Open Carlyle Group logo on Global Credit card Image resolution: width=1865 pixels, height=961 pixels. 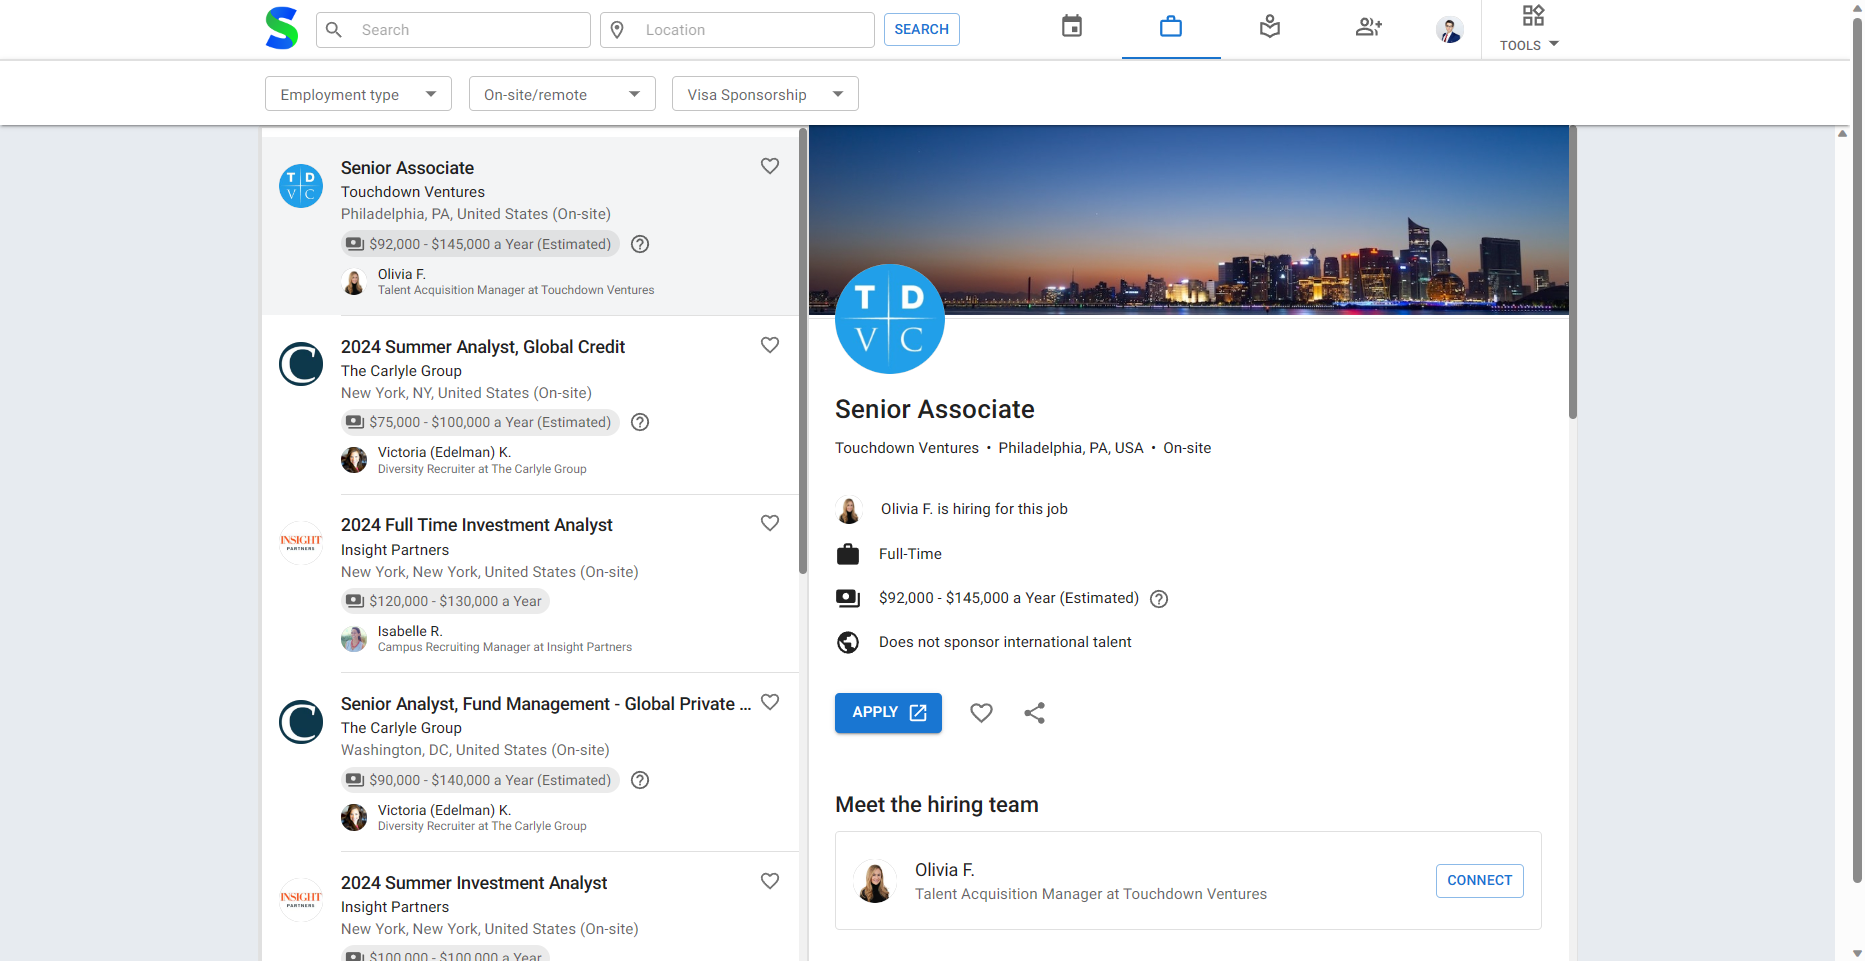(301, 364)
